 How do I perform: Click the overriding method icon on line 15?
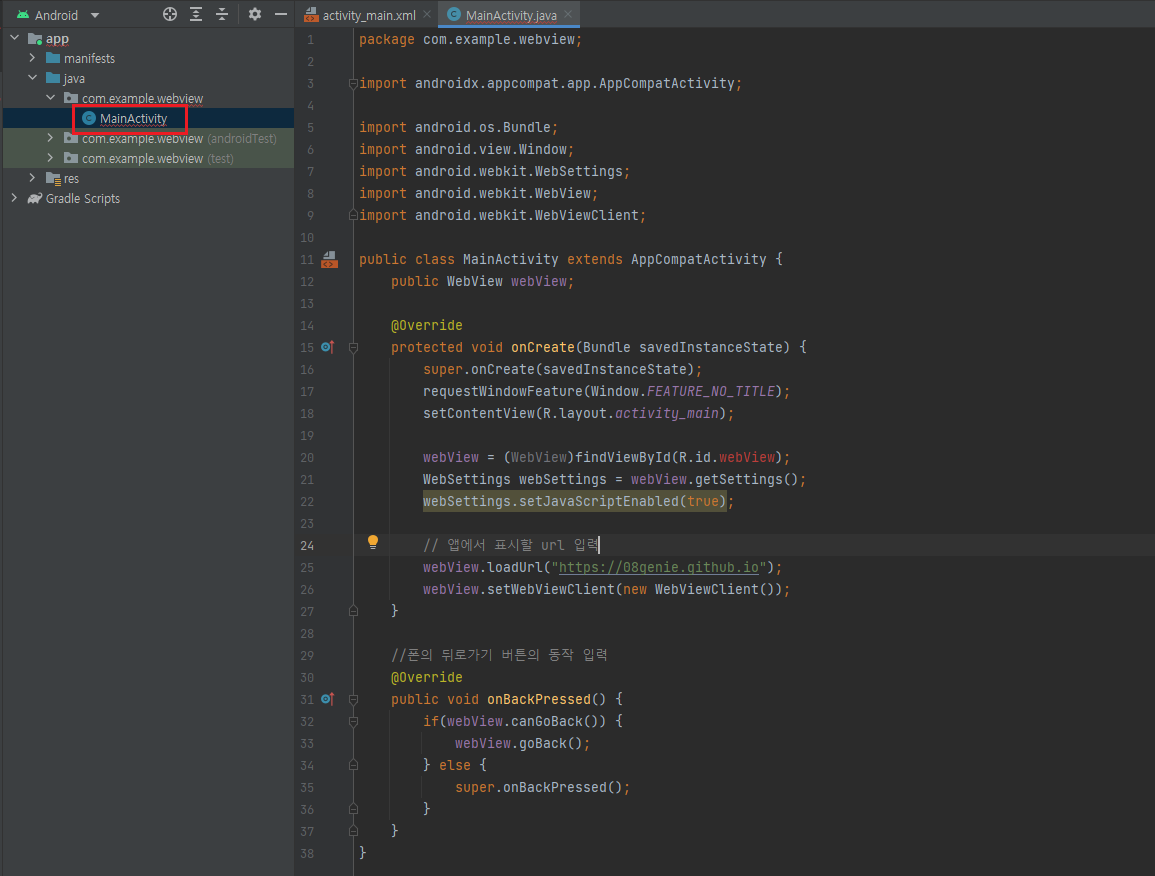click(327, 346)
